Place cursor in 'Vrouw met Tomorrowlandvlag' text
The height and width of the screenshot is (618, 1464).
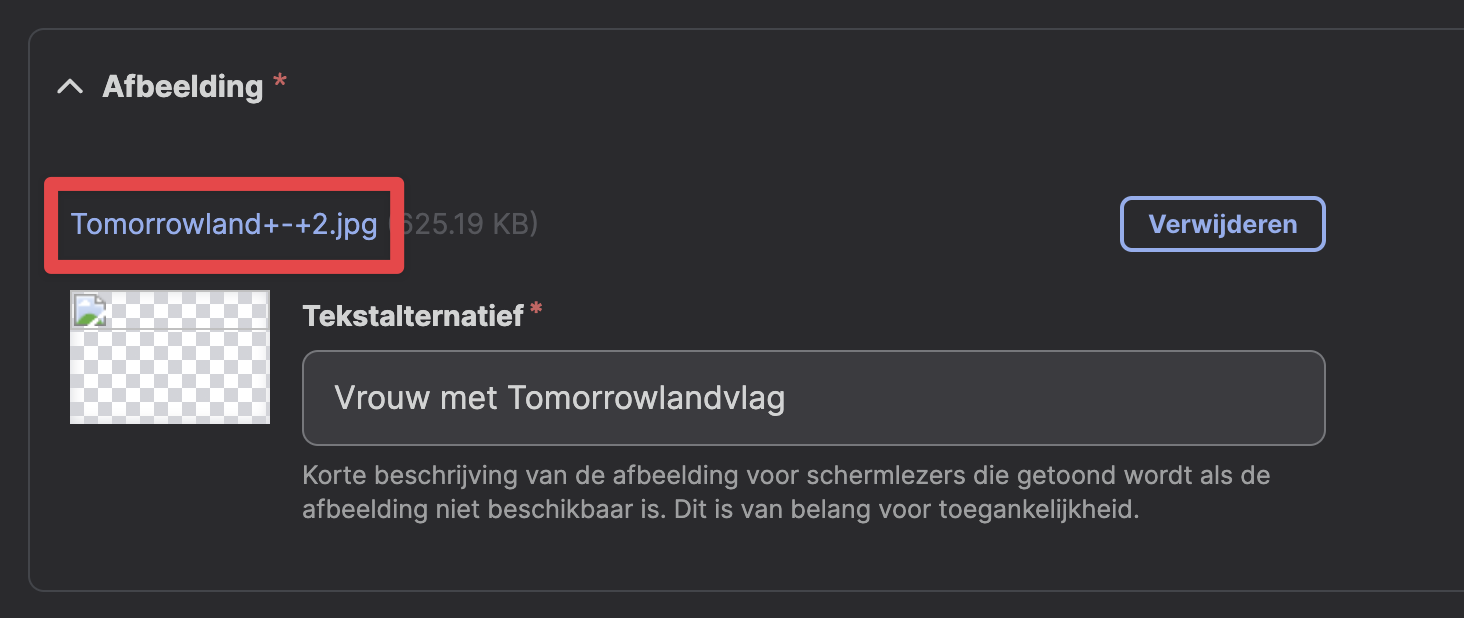coord(559,398)
